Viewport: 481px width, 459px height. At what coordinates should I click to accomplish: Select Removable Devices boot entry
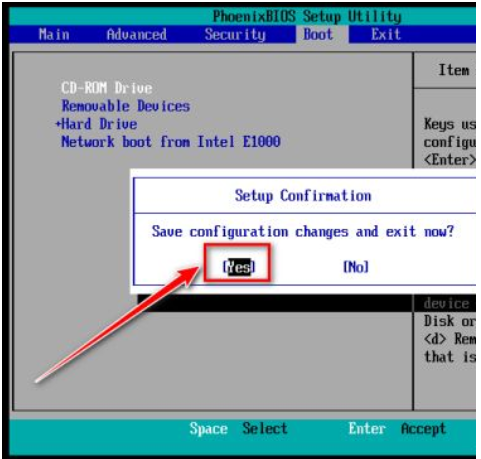pos(126,106)
